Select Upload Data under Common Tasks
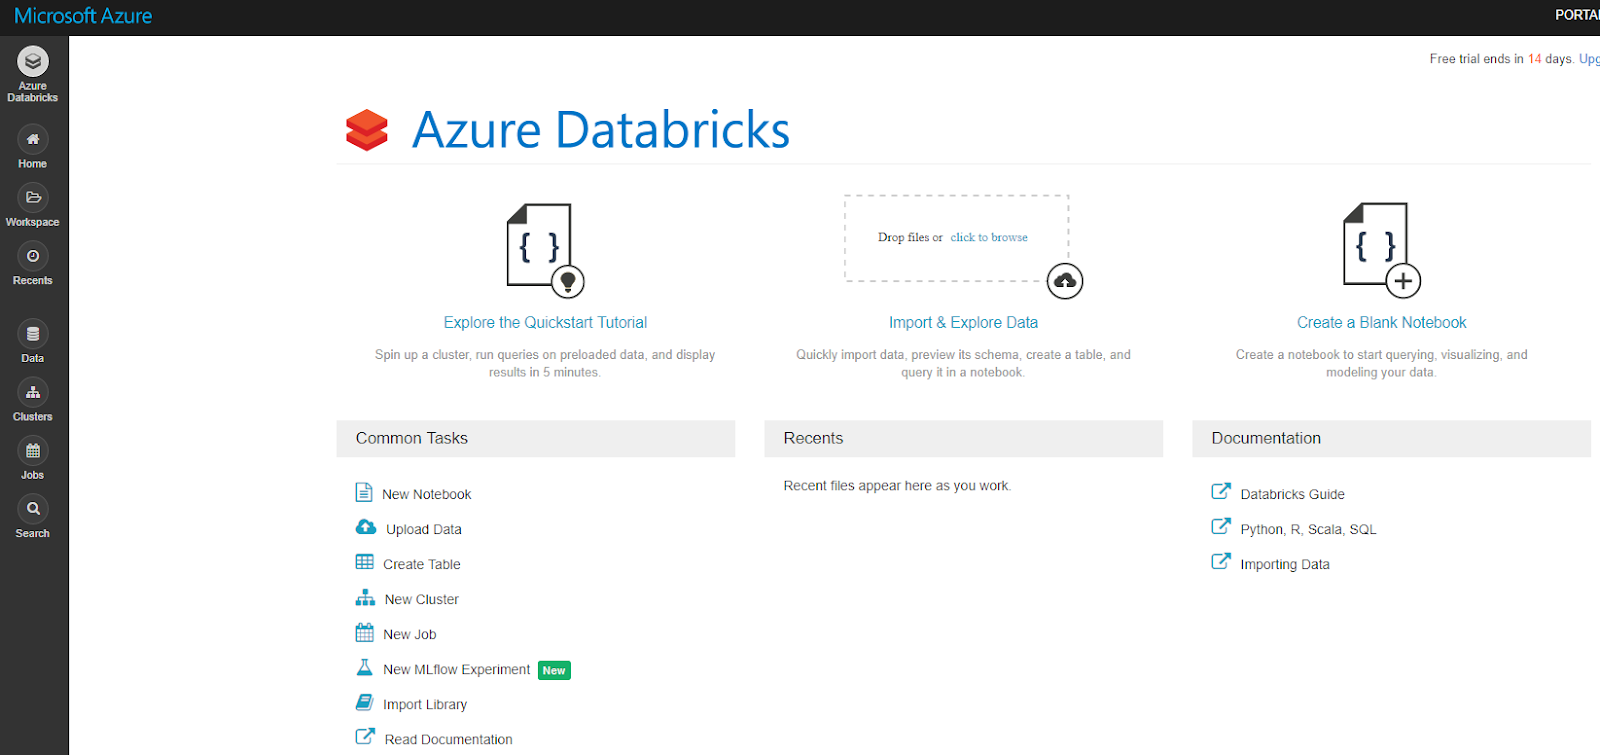1600x755 pixels. pyautogui.click(x=424, y=529)
